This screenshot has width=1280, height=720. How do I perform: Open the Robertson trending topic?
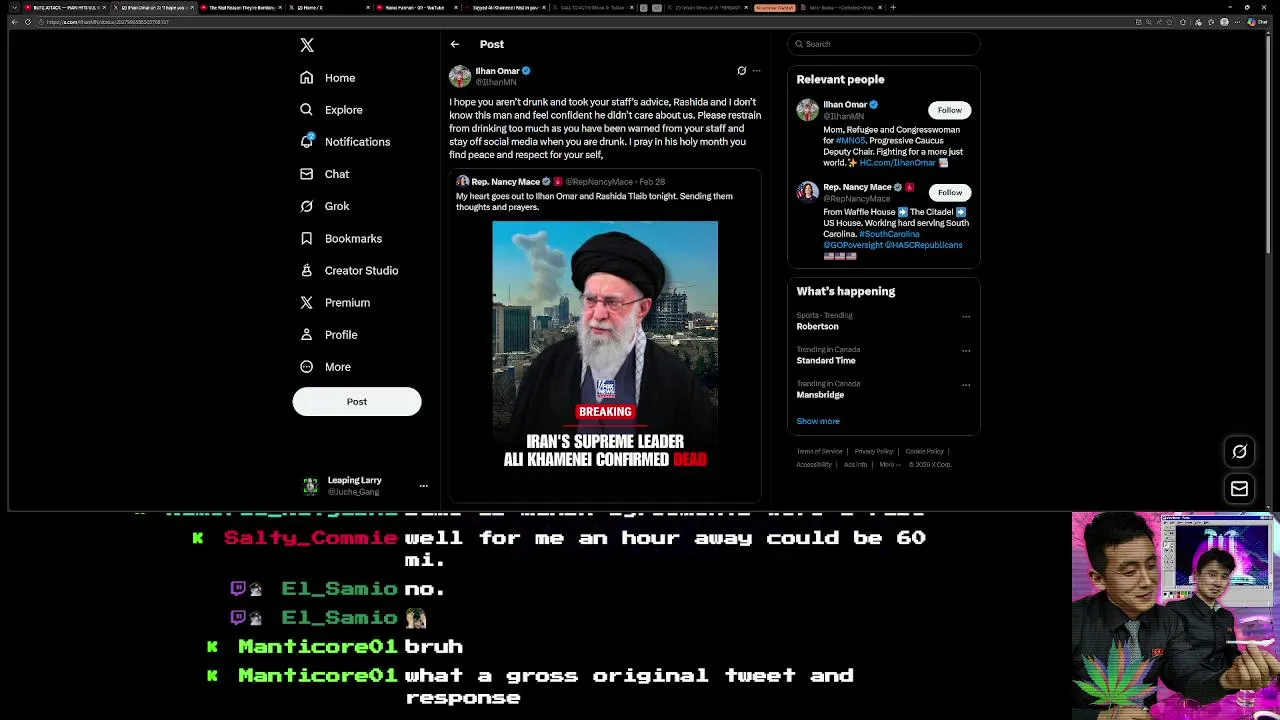pyautogui.click(x=817, y=327)
